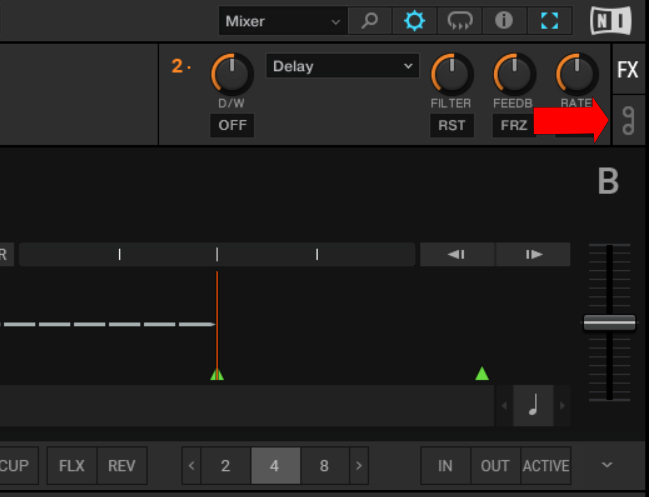Image resolution: width=649 pixels, height=497 pixels.
Task: Click the headphones cruise icon
Action: click(460, 20)
